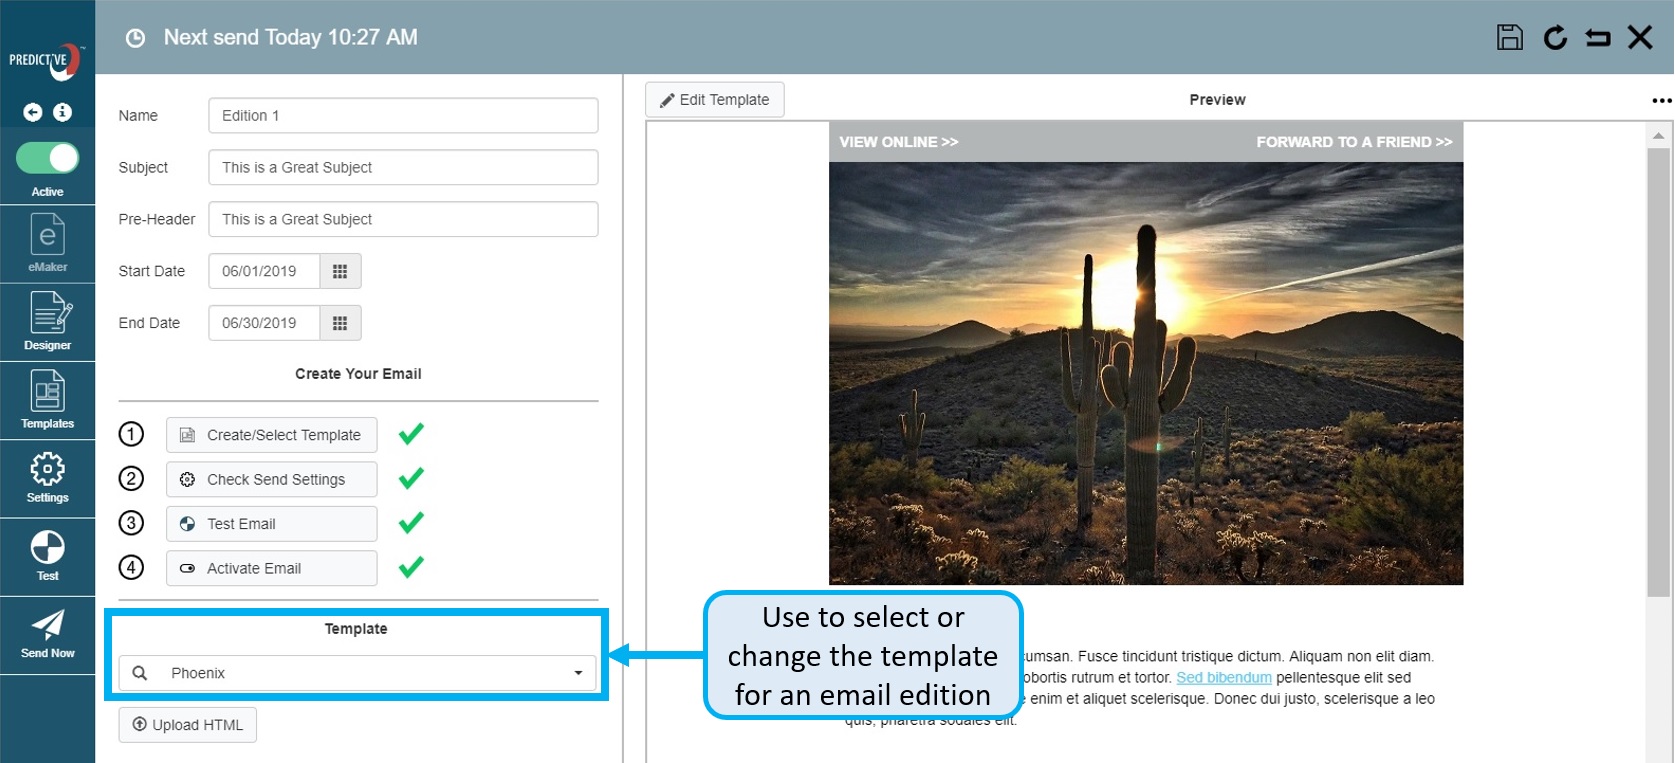Click the undo return arrow icon

(x=1597, y=38)
